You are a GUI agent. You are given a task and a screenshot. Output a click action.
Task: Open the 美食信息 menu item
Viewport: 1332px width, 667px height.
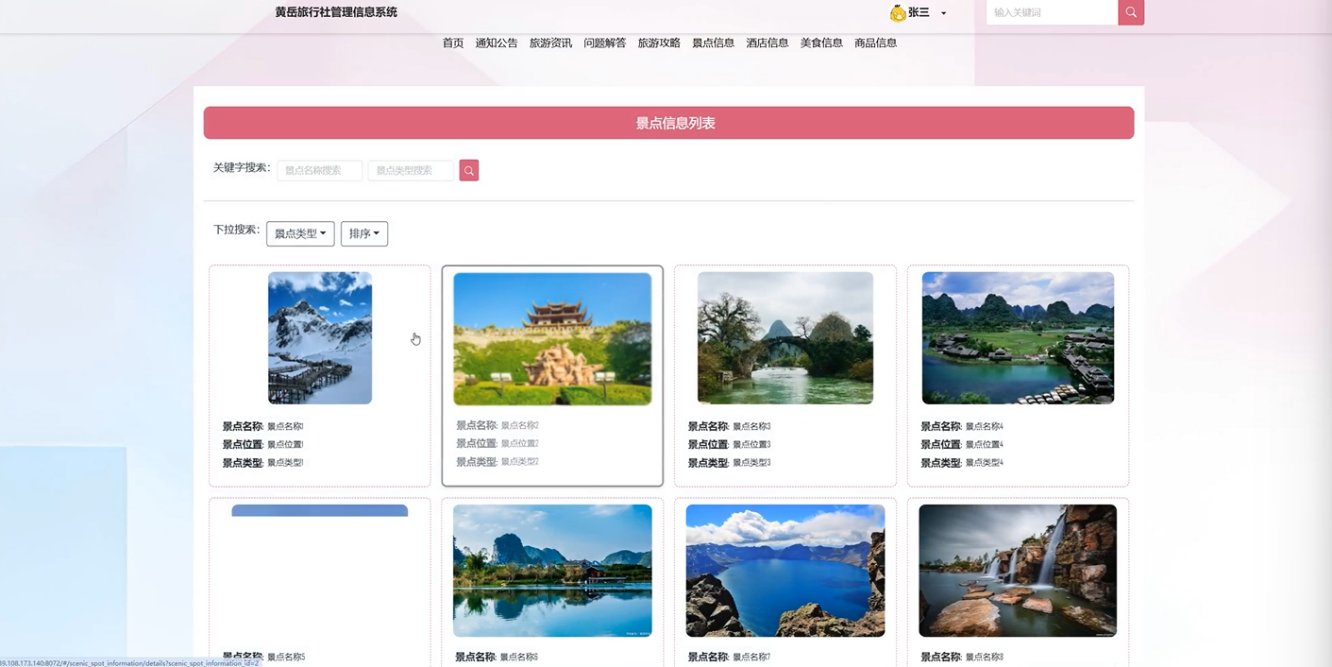(821, 43)
